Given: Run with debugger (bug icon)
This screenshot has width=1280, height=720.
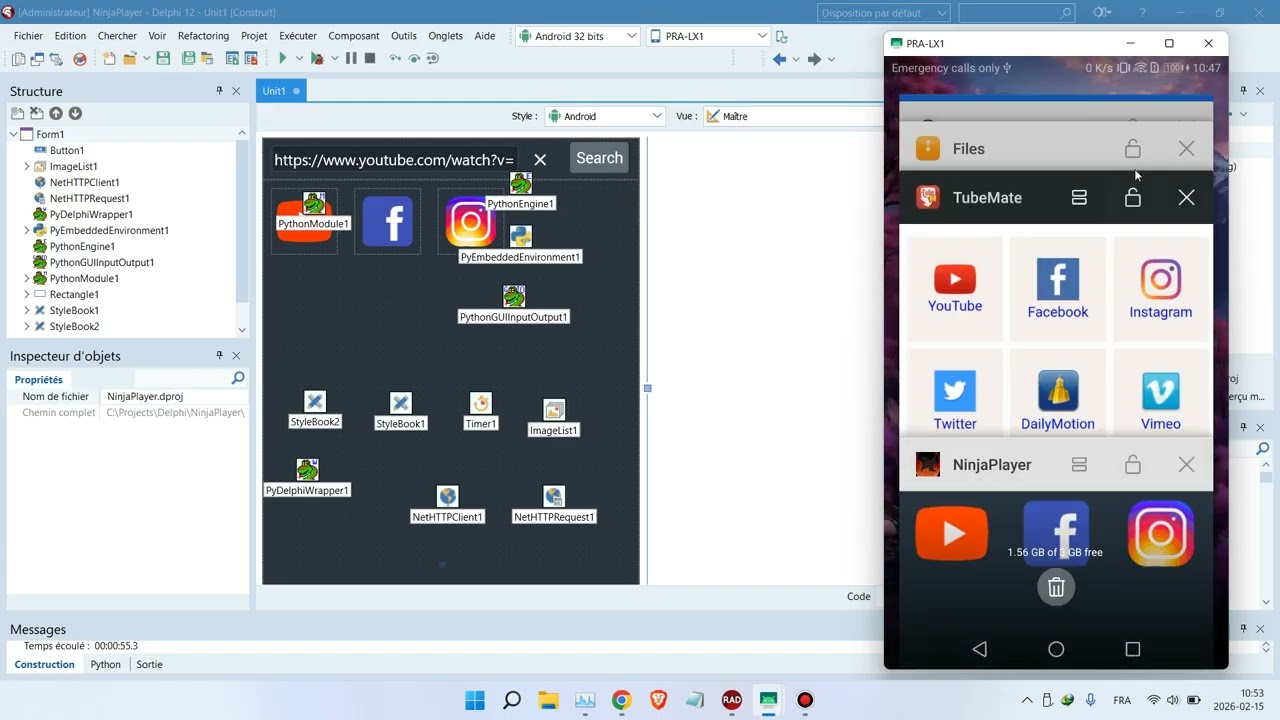Looking at the screenshot, I should click(317, 59).
